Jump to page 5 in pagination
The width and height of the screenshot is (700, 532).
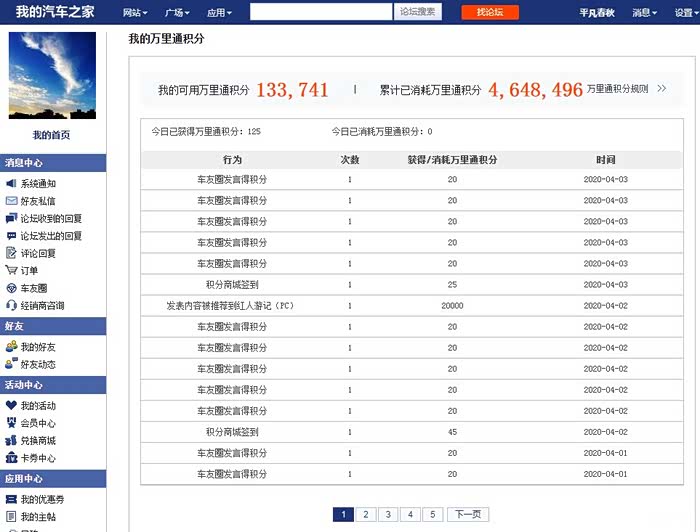(431, 515)
